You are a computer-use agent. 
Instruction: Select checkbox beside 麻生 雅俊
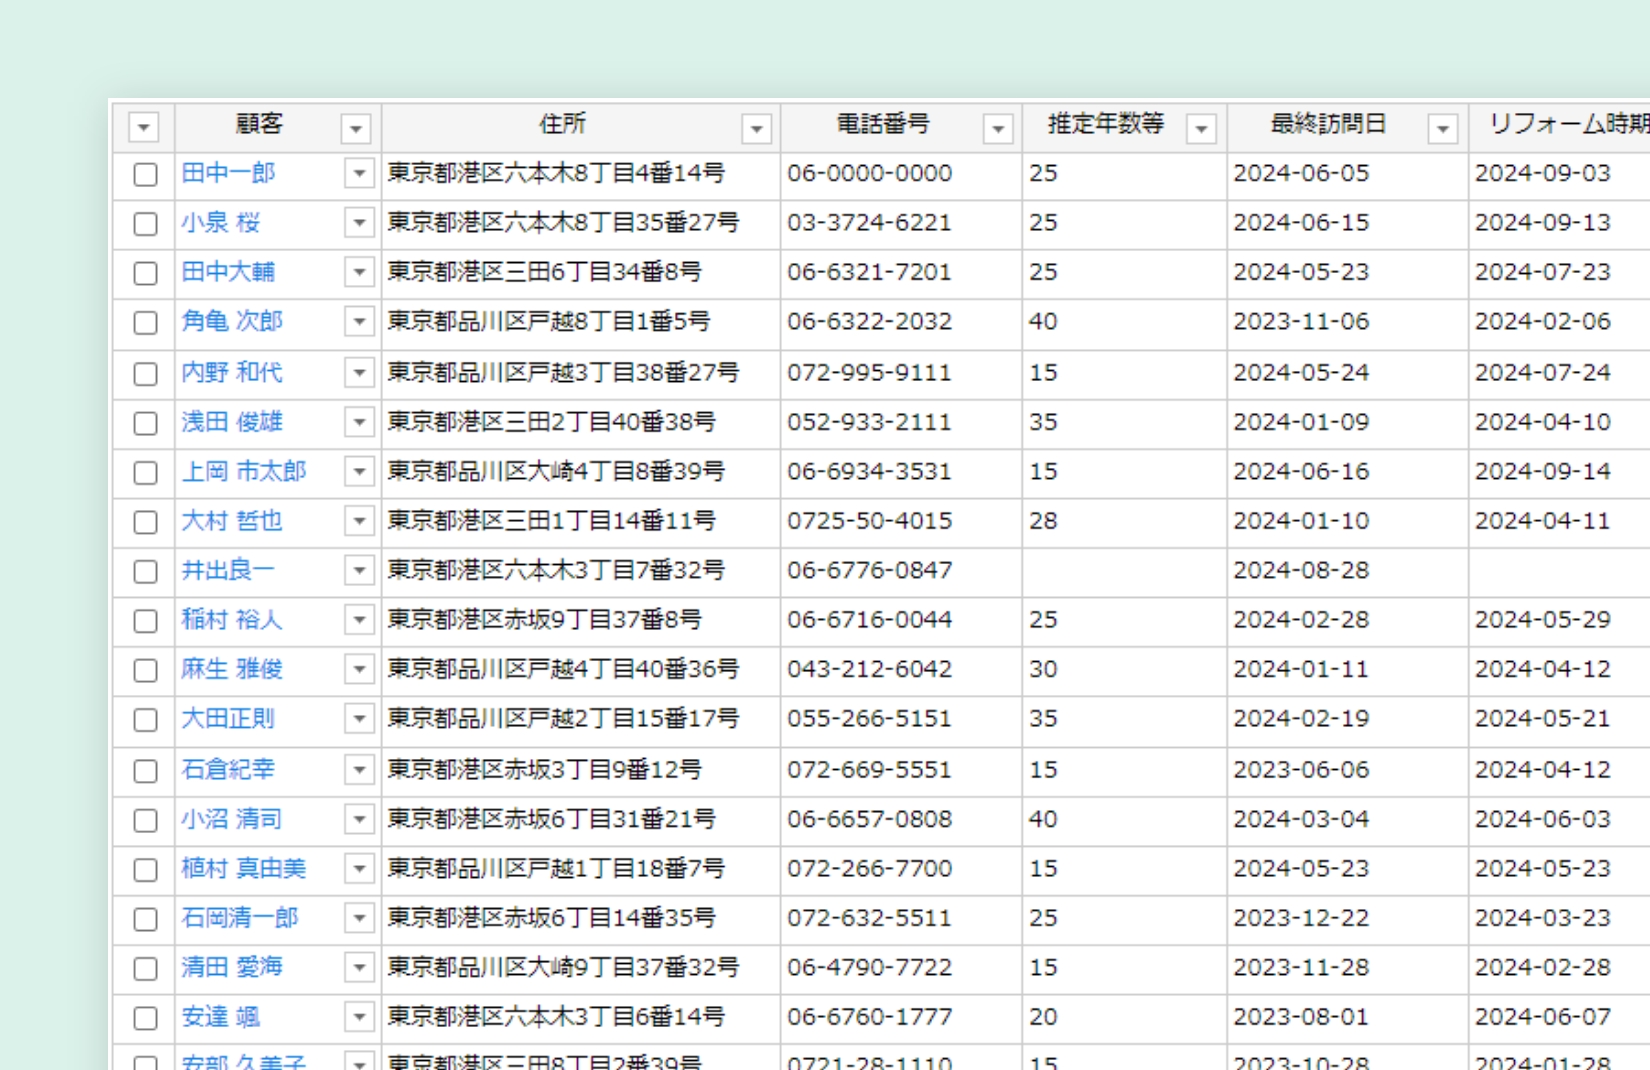click(x=145, y=670)
